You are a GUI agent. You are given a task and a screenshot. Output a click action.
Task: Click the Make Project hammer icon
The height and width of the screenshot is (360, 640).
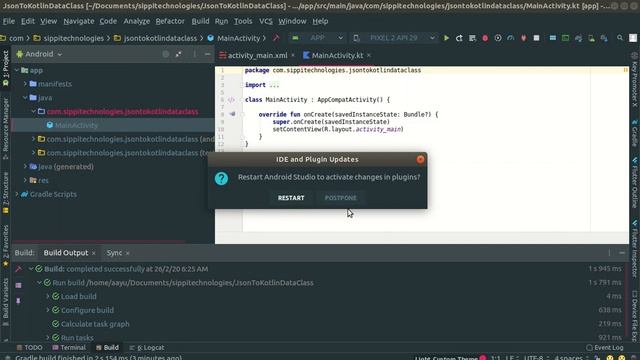click(276, 38)
